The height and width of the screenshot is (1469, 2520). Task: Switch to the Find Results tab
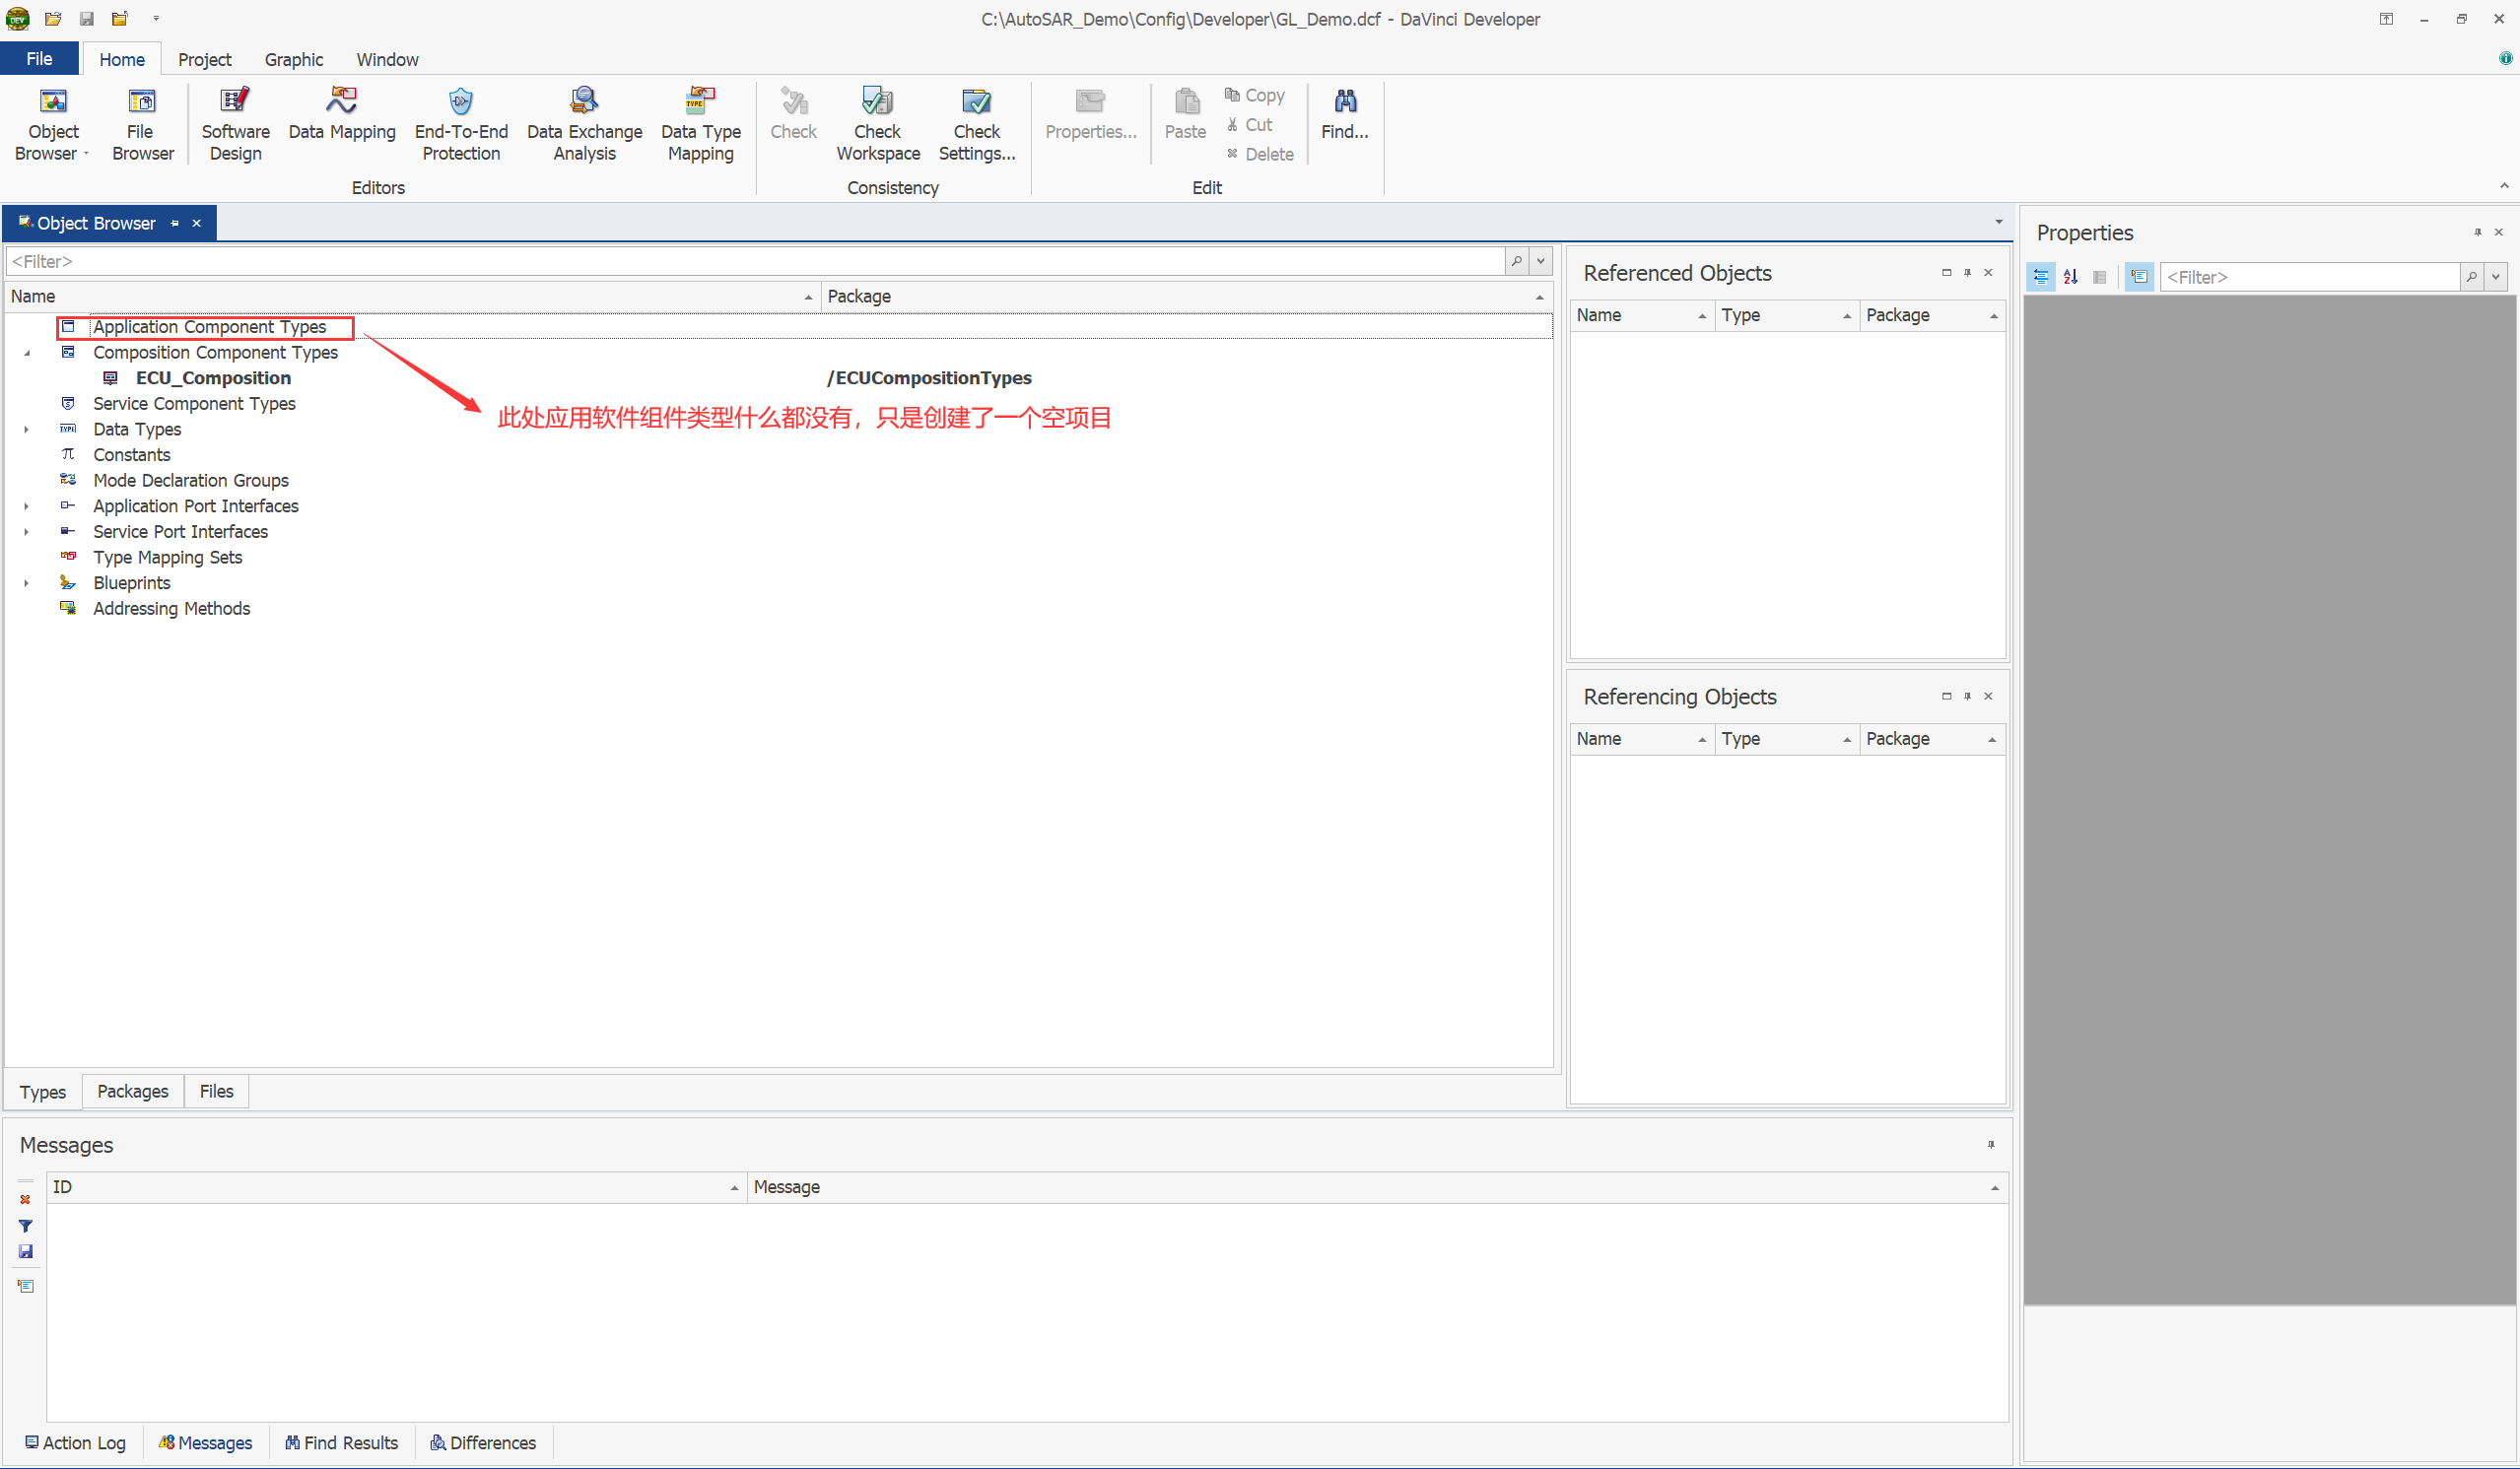tap(342, 1442)
